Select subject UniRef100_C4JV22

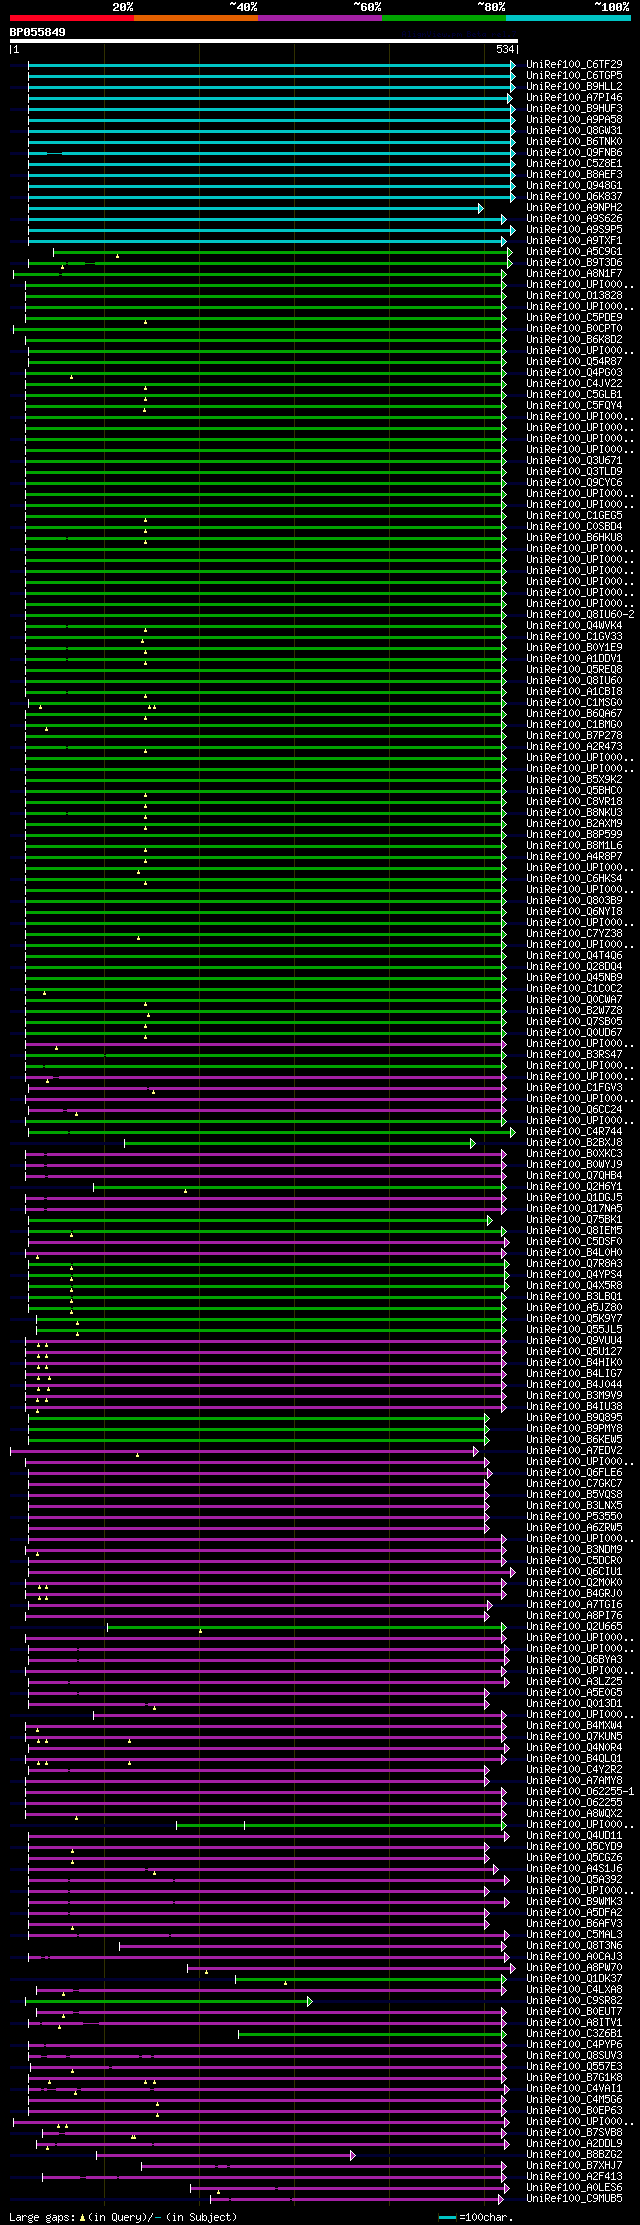(x=574, y=384)
